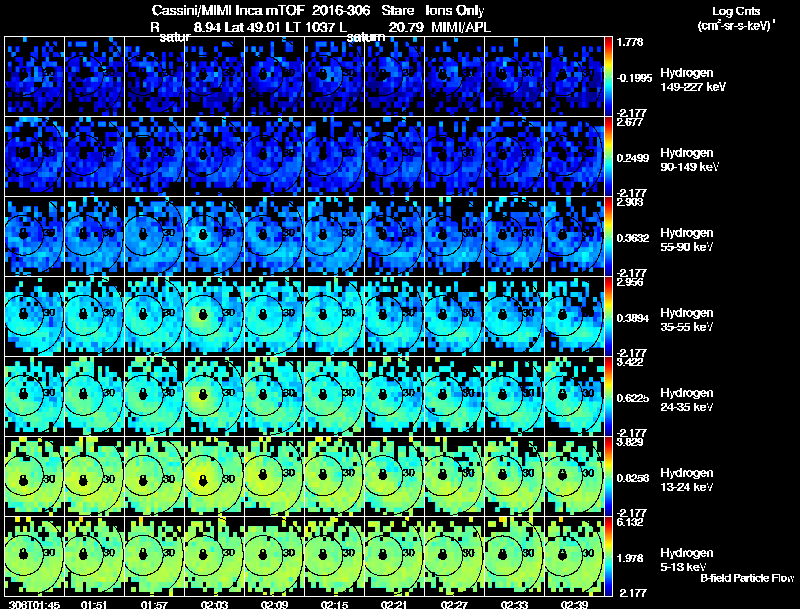Select the 5-13 keV panel at 02:09
The height and width of the screenshot is (609, 800).
click(x=274, y=556)
